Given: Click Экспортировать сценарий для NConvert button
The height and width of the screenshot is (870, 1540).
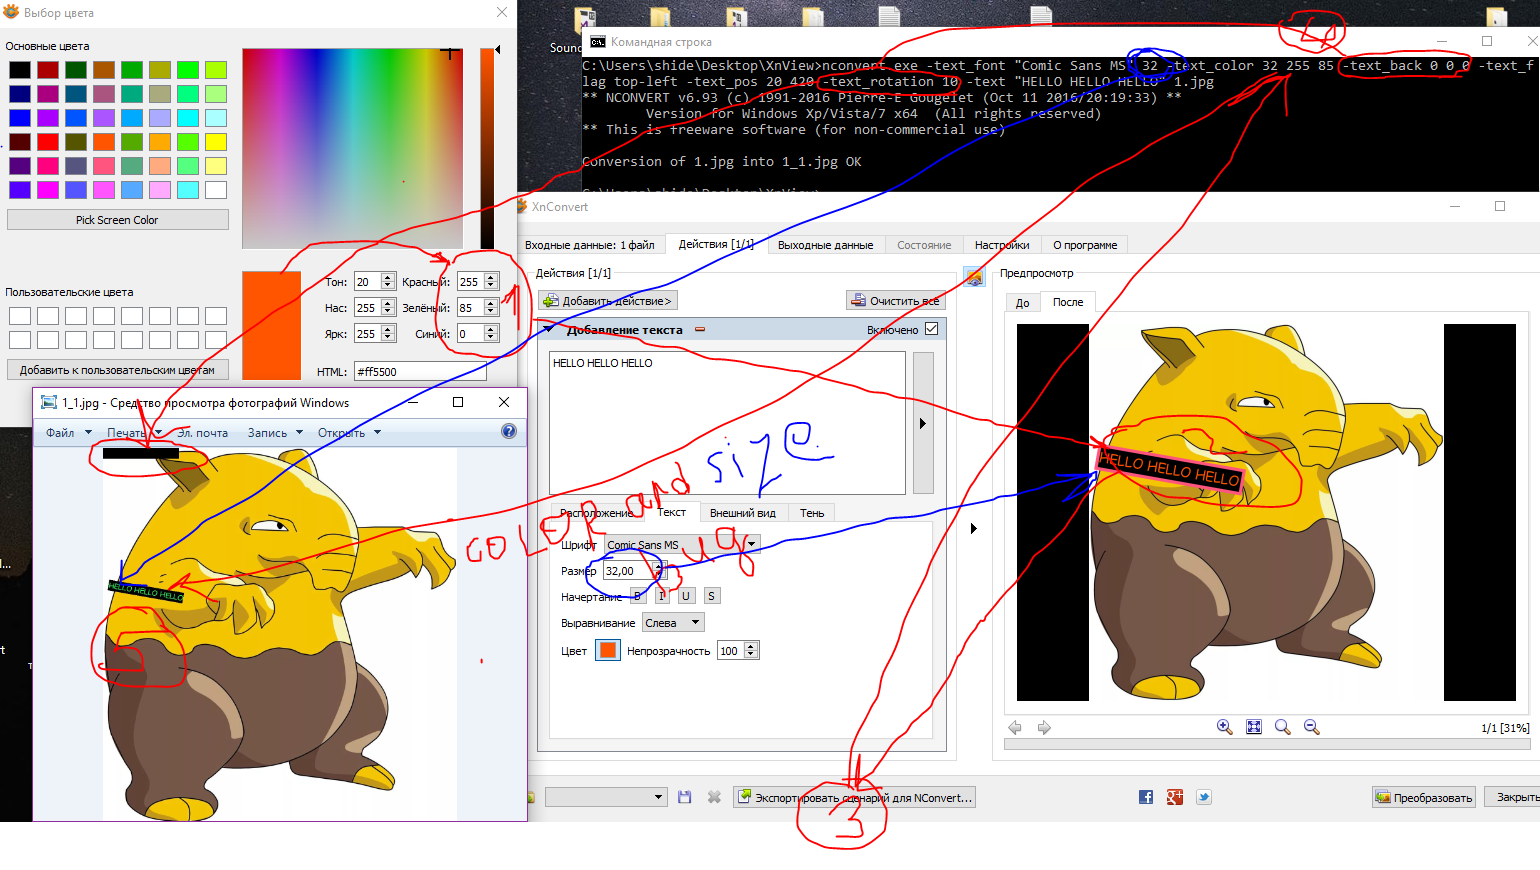Looking at the screenshot, I should point(854,797).
